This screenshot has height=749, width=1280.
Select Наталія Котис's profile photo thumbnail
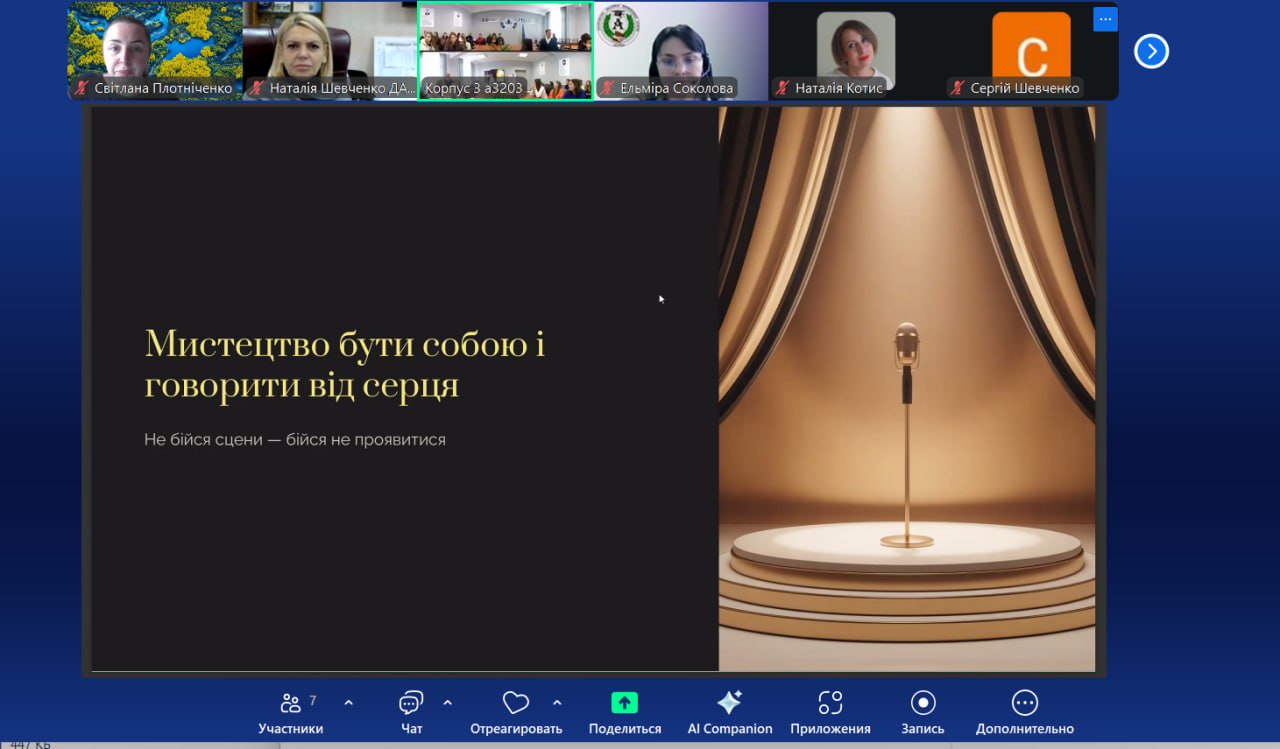pos(856,50)
